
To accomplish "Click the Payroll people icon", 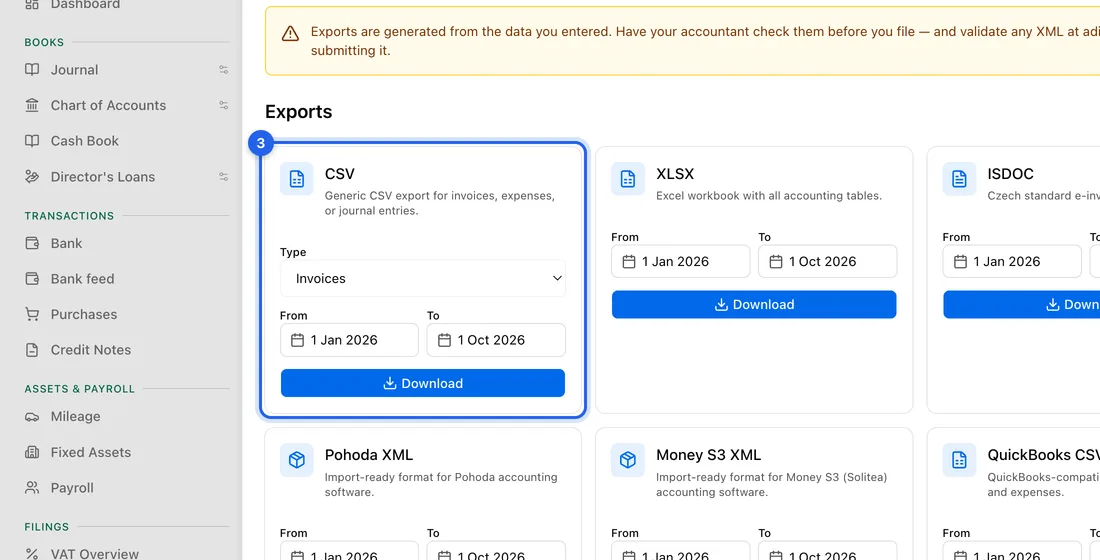I will pyautogui.click(x=32, y=488).
